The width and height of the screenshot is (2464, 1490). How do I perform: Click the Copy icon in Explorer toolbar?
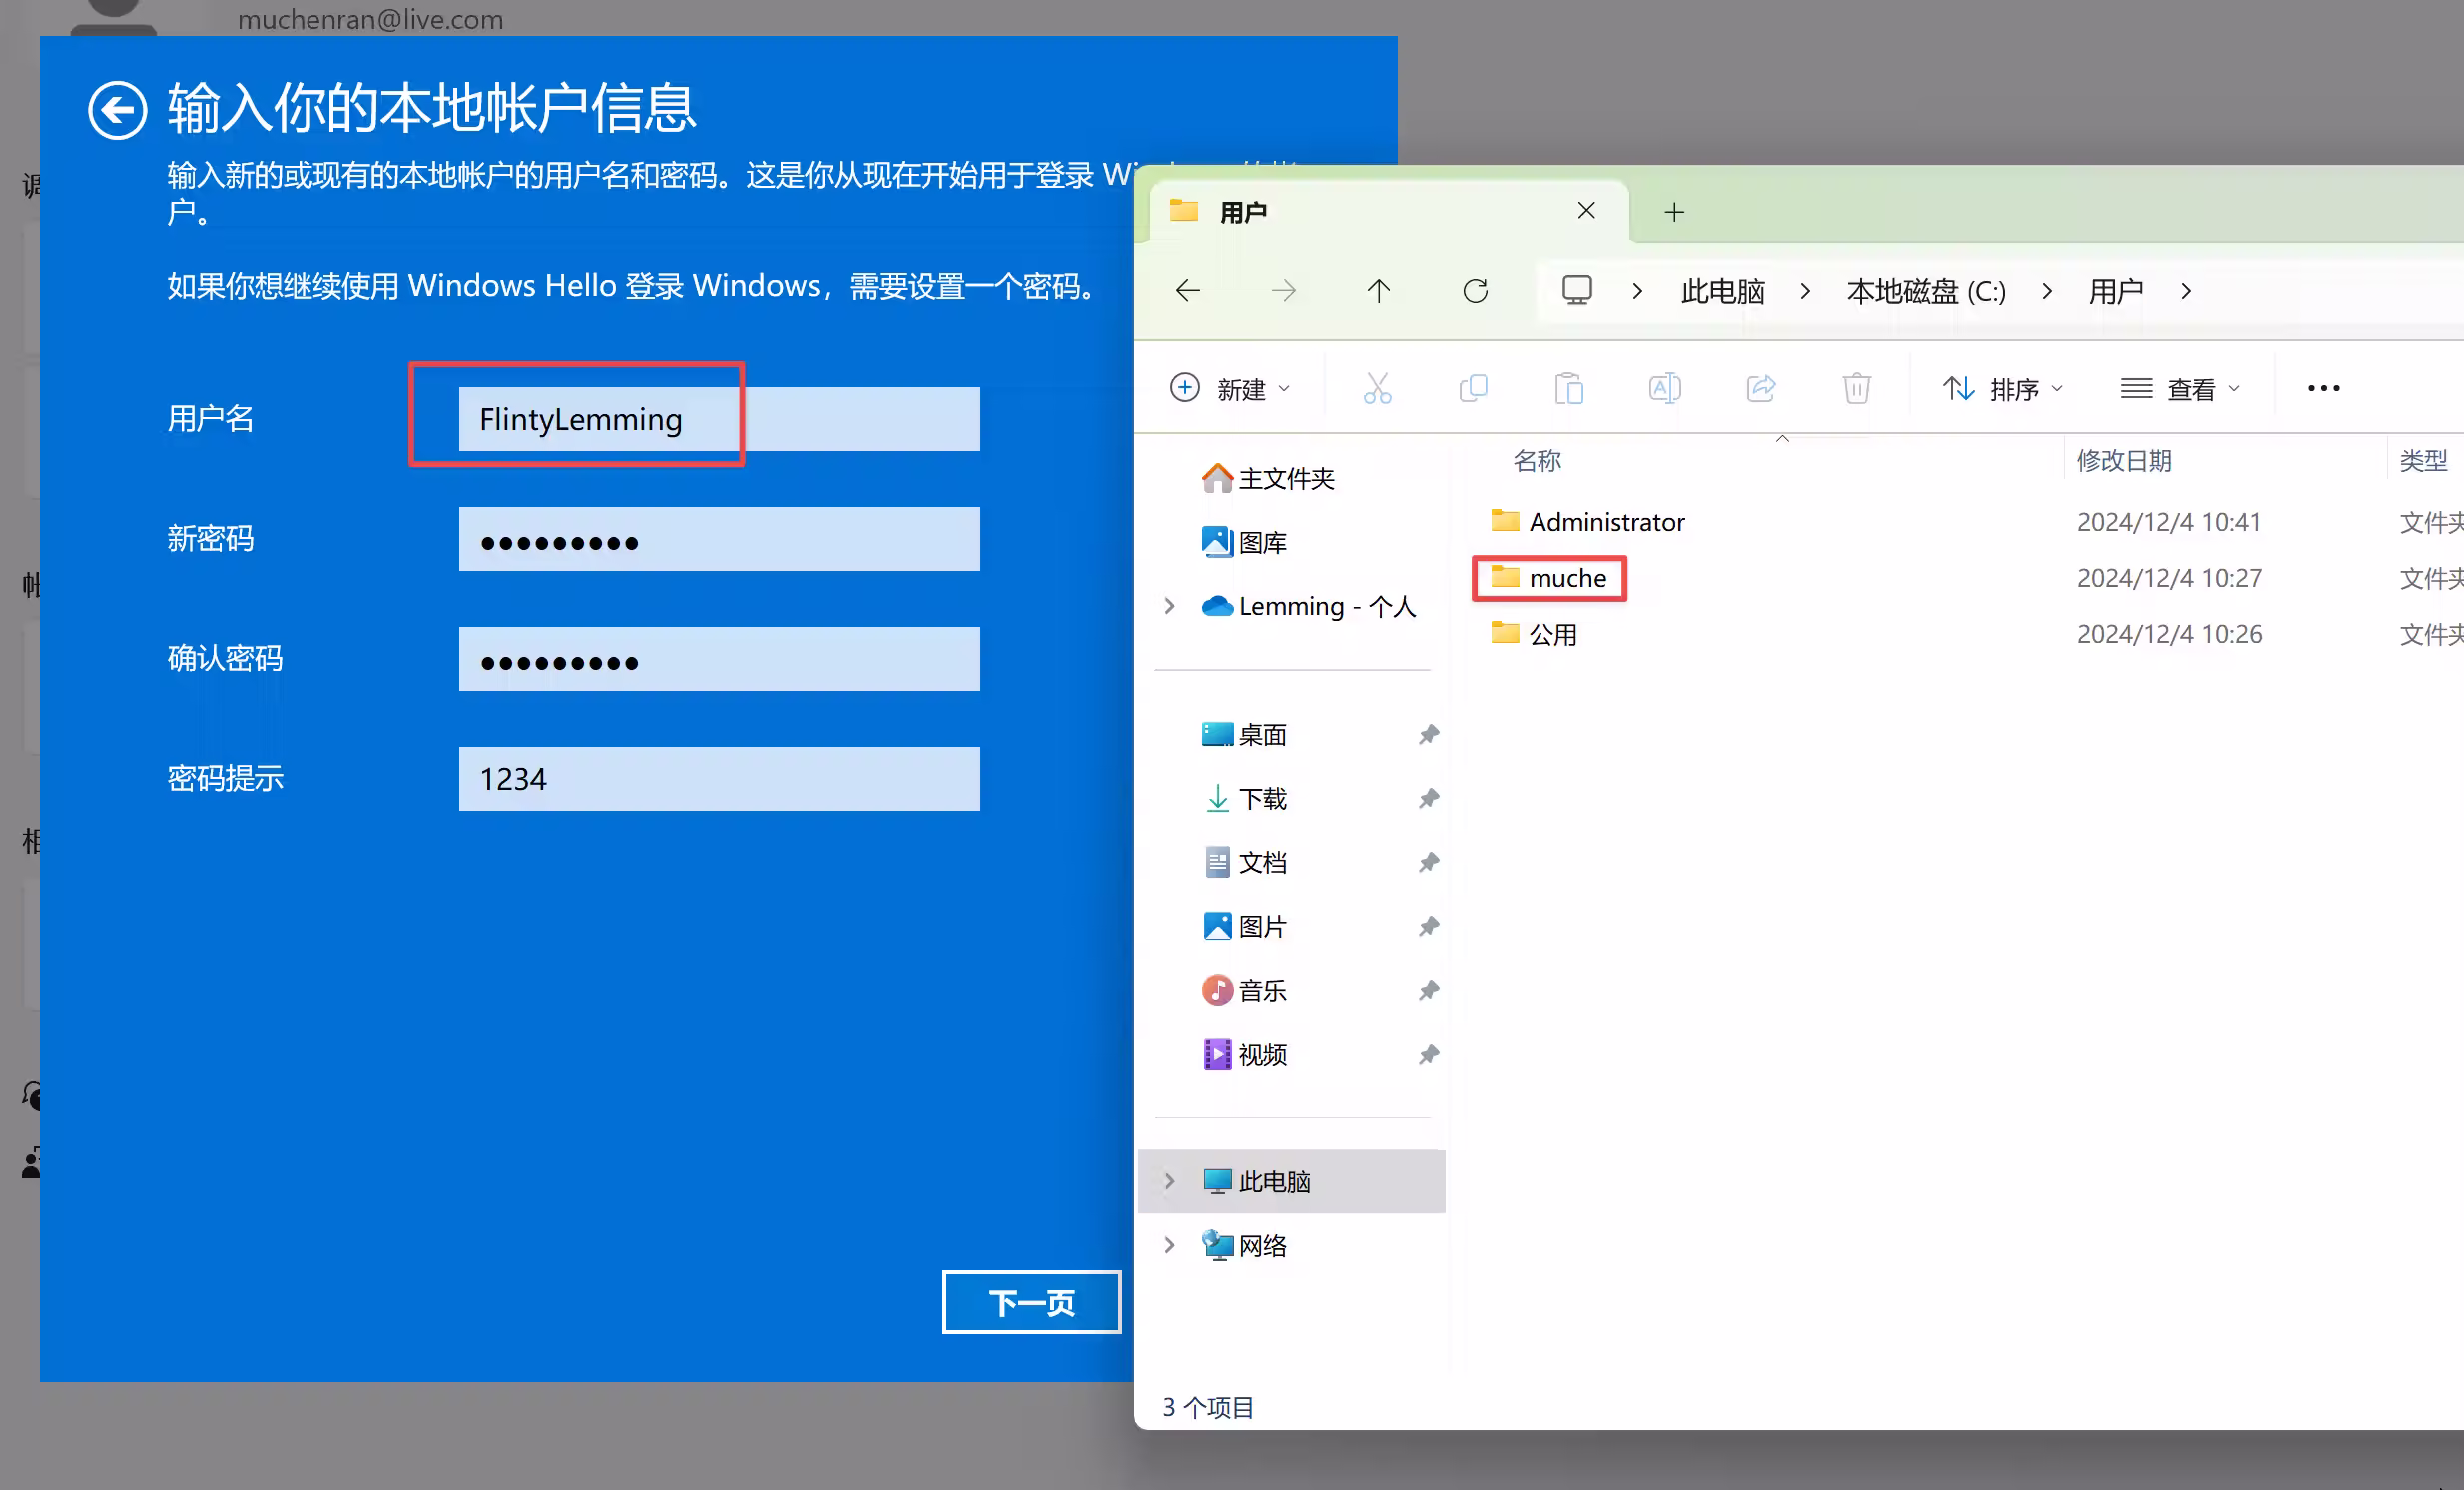[1473, 389]
